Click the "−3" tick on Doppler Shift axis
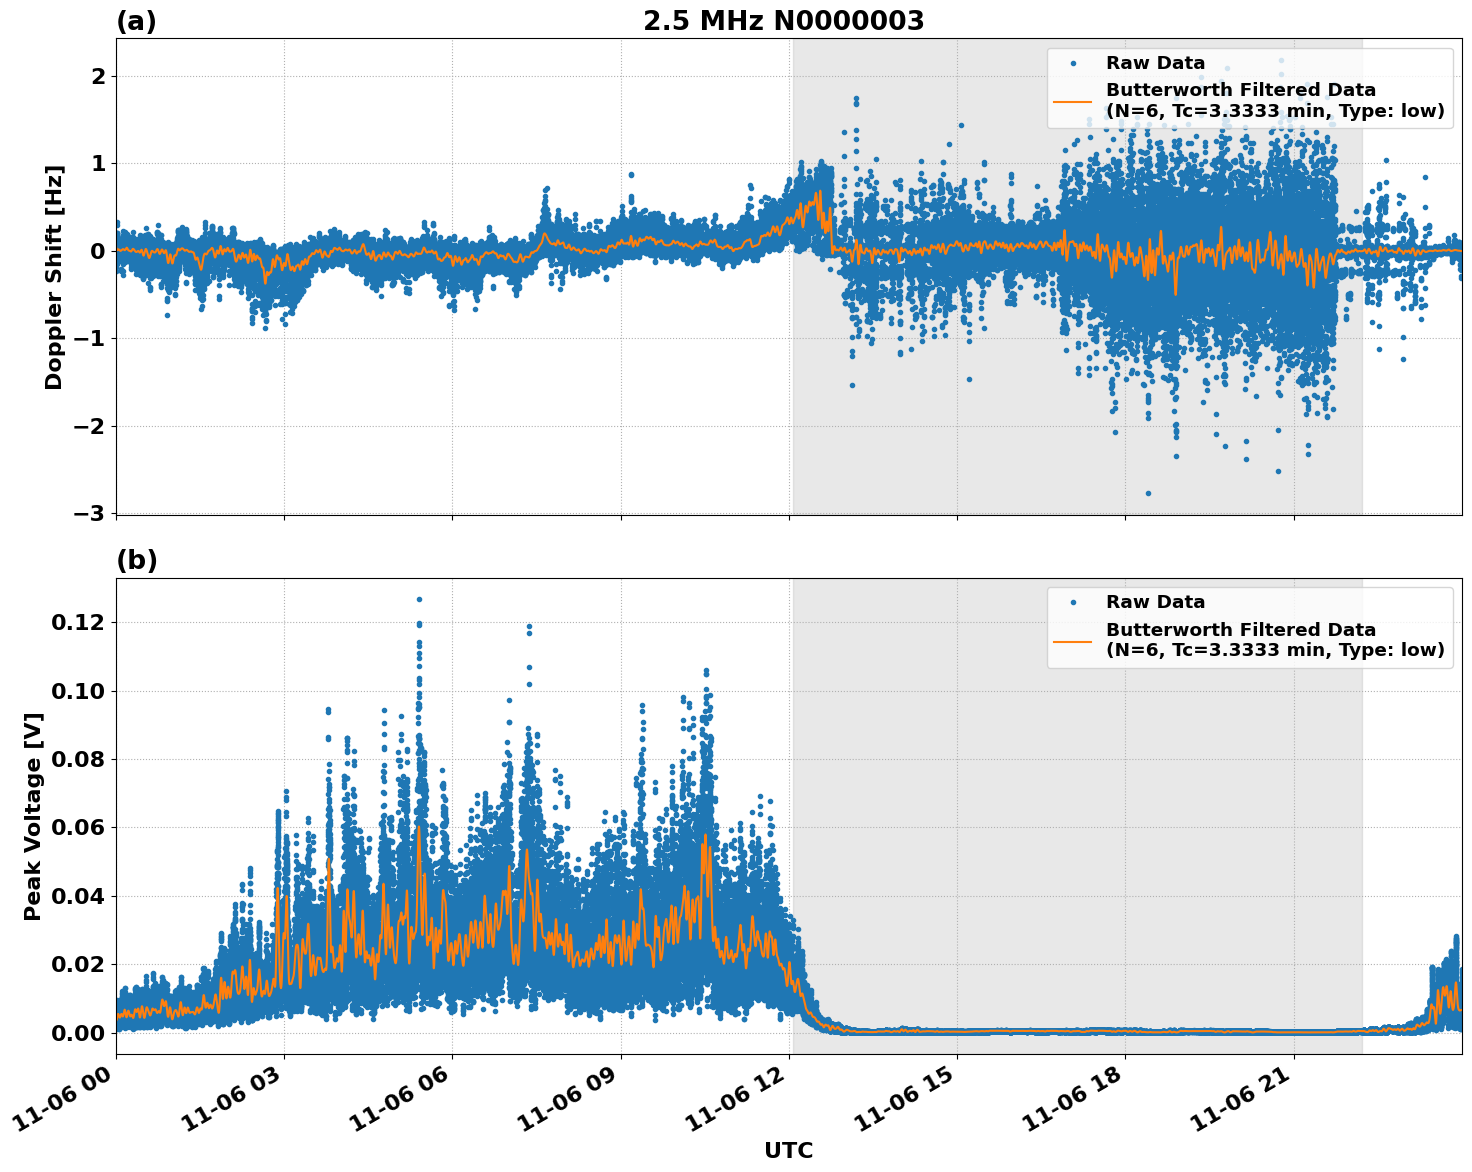 coord(90,513)
